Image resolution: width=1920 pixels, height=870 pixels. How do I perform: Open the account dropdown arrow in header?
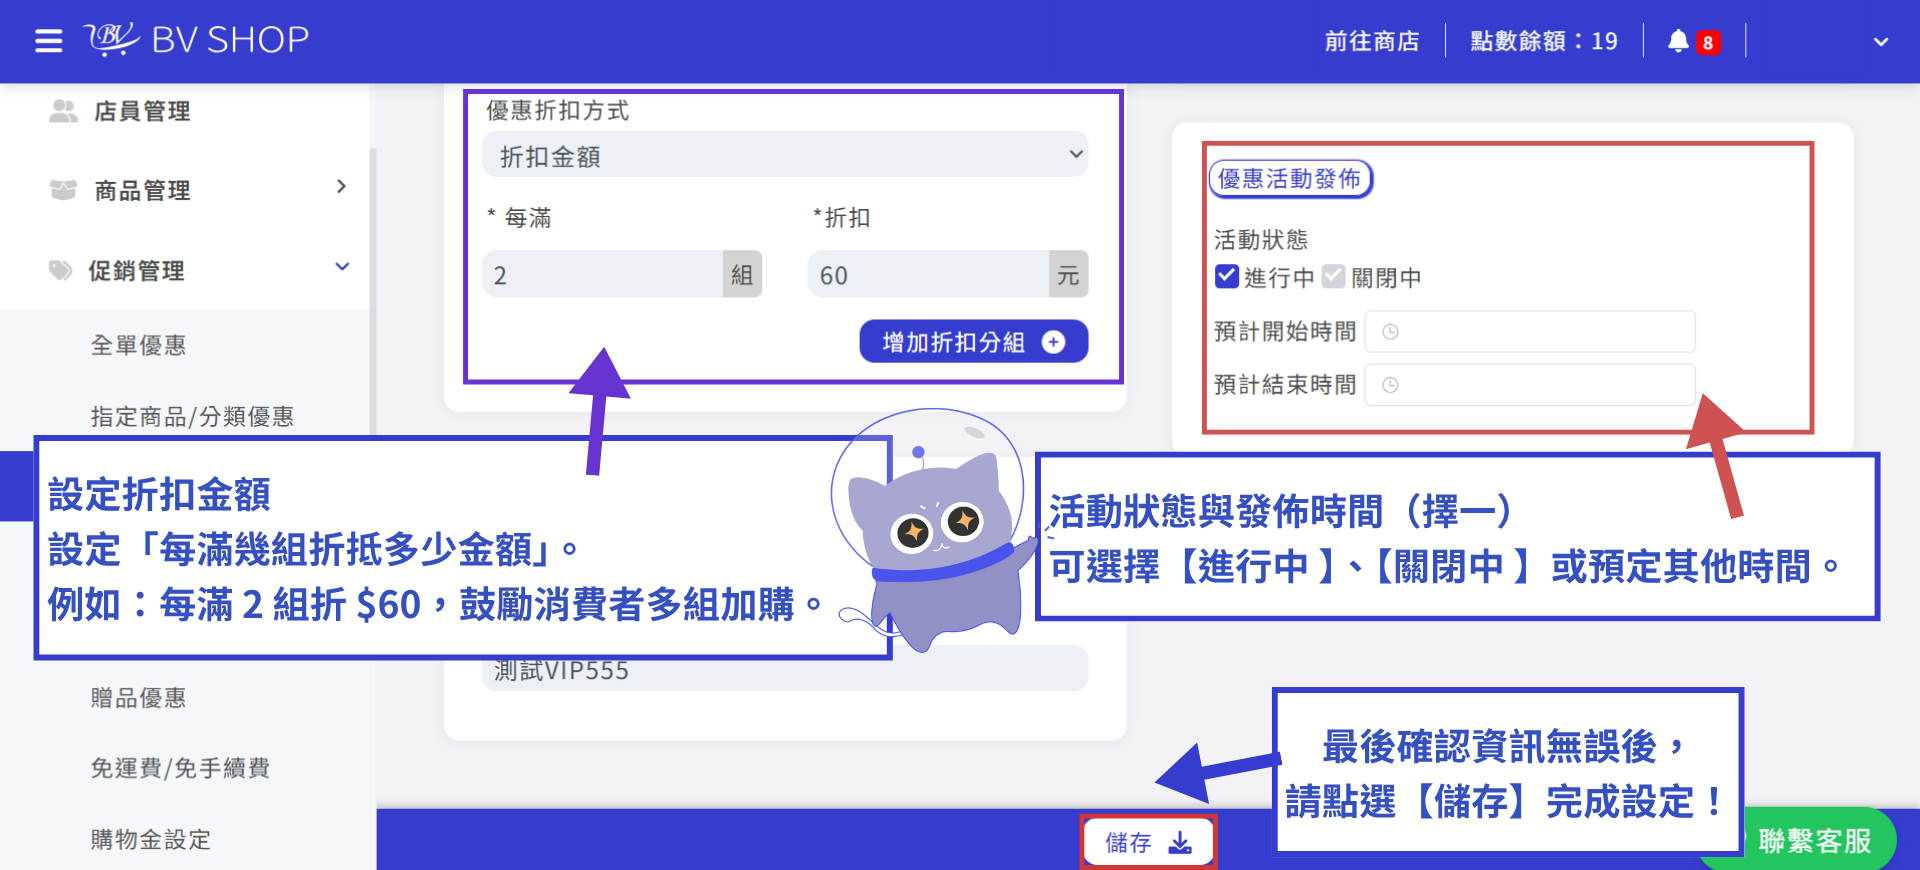point(1881,42)
